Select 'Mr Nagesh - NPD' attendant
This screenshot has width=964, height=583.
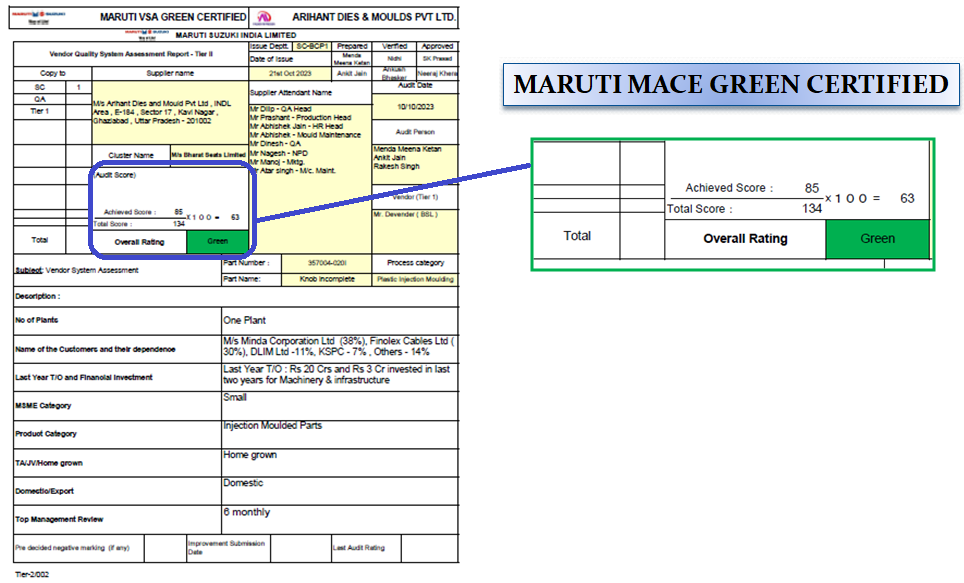click(x=279, y=153)
